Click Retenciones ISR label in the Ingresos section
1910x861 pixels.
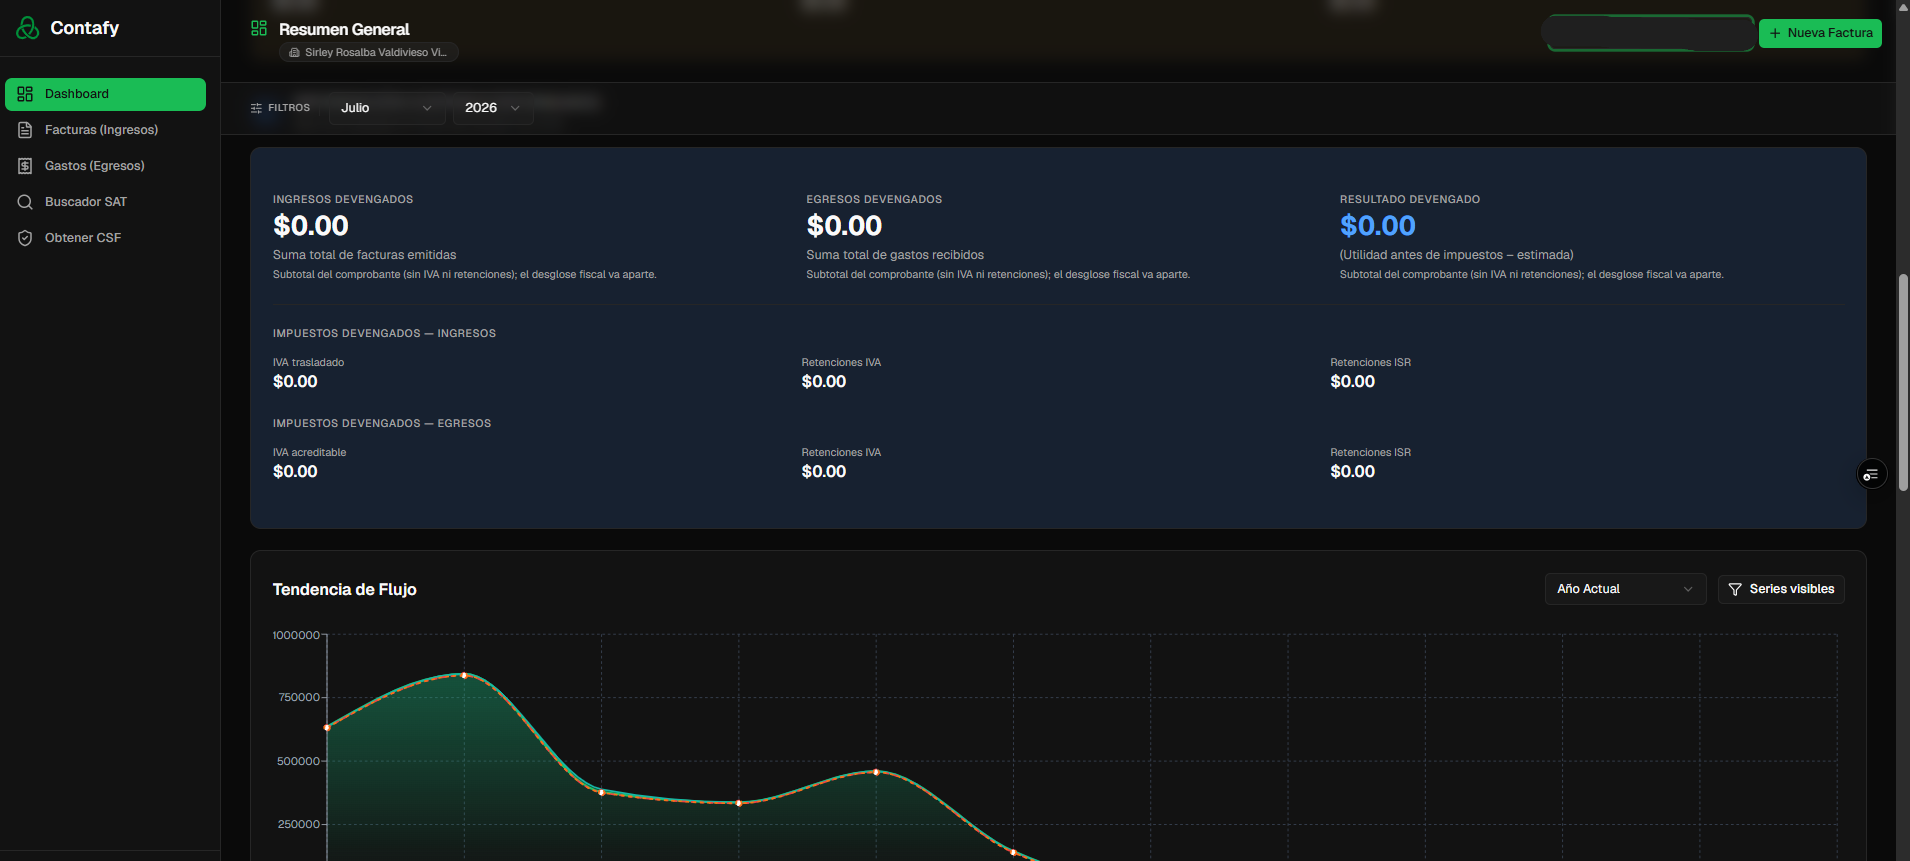[1370, 362]
